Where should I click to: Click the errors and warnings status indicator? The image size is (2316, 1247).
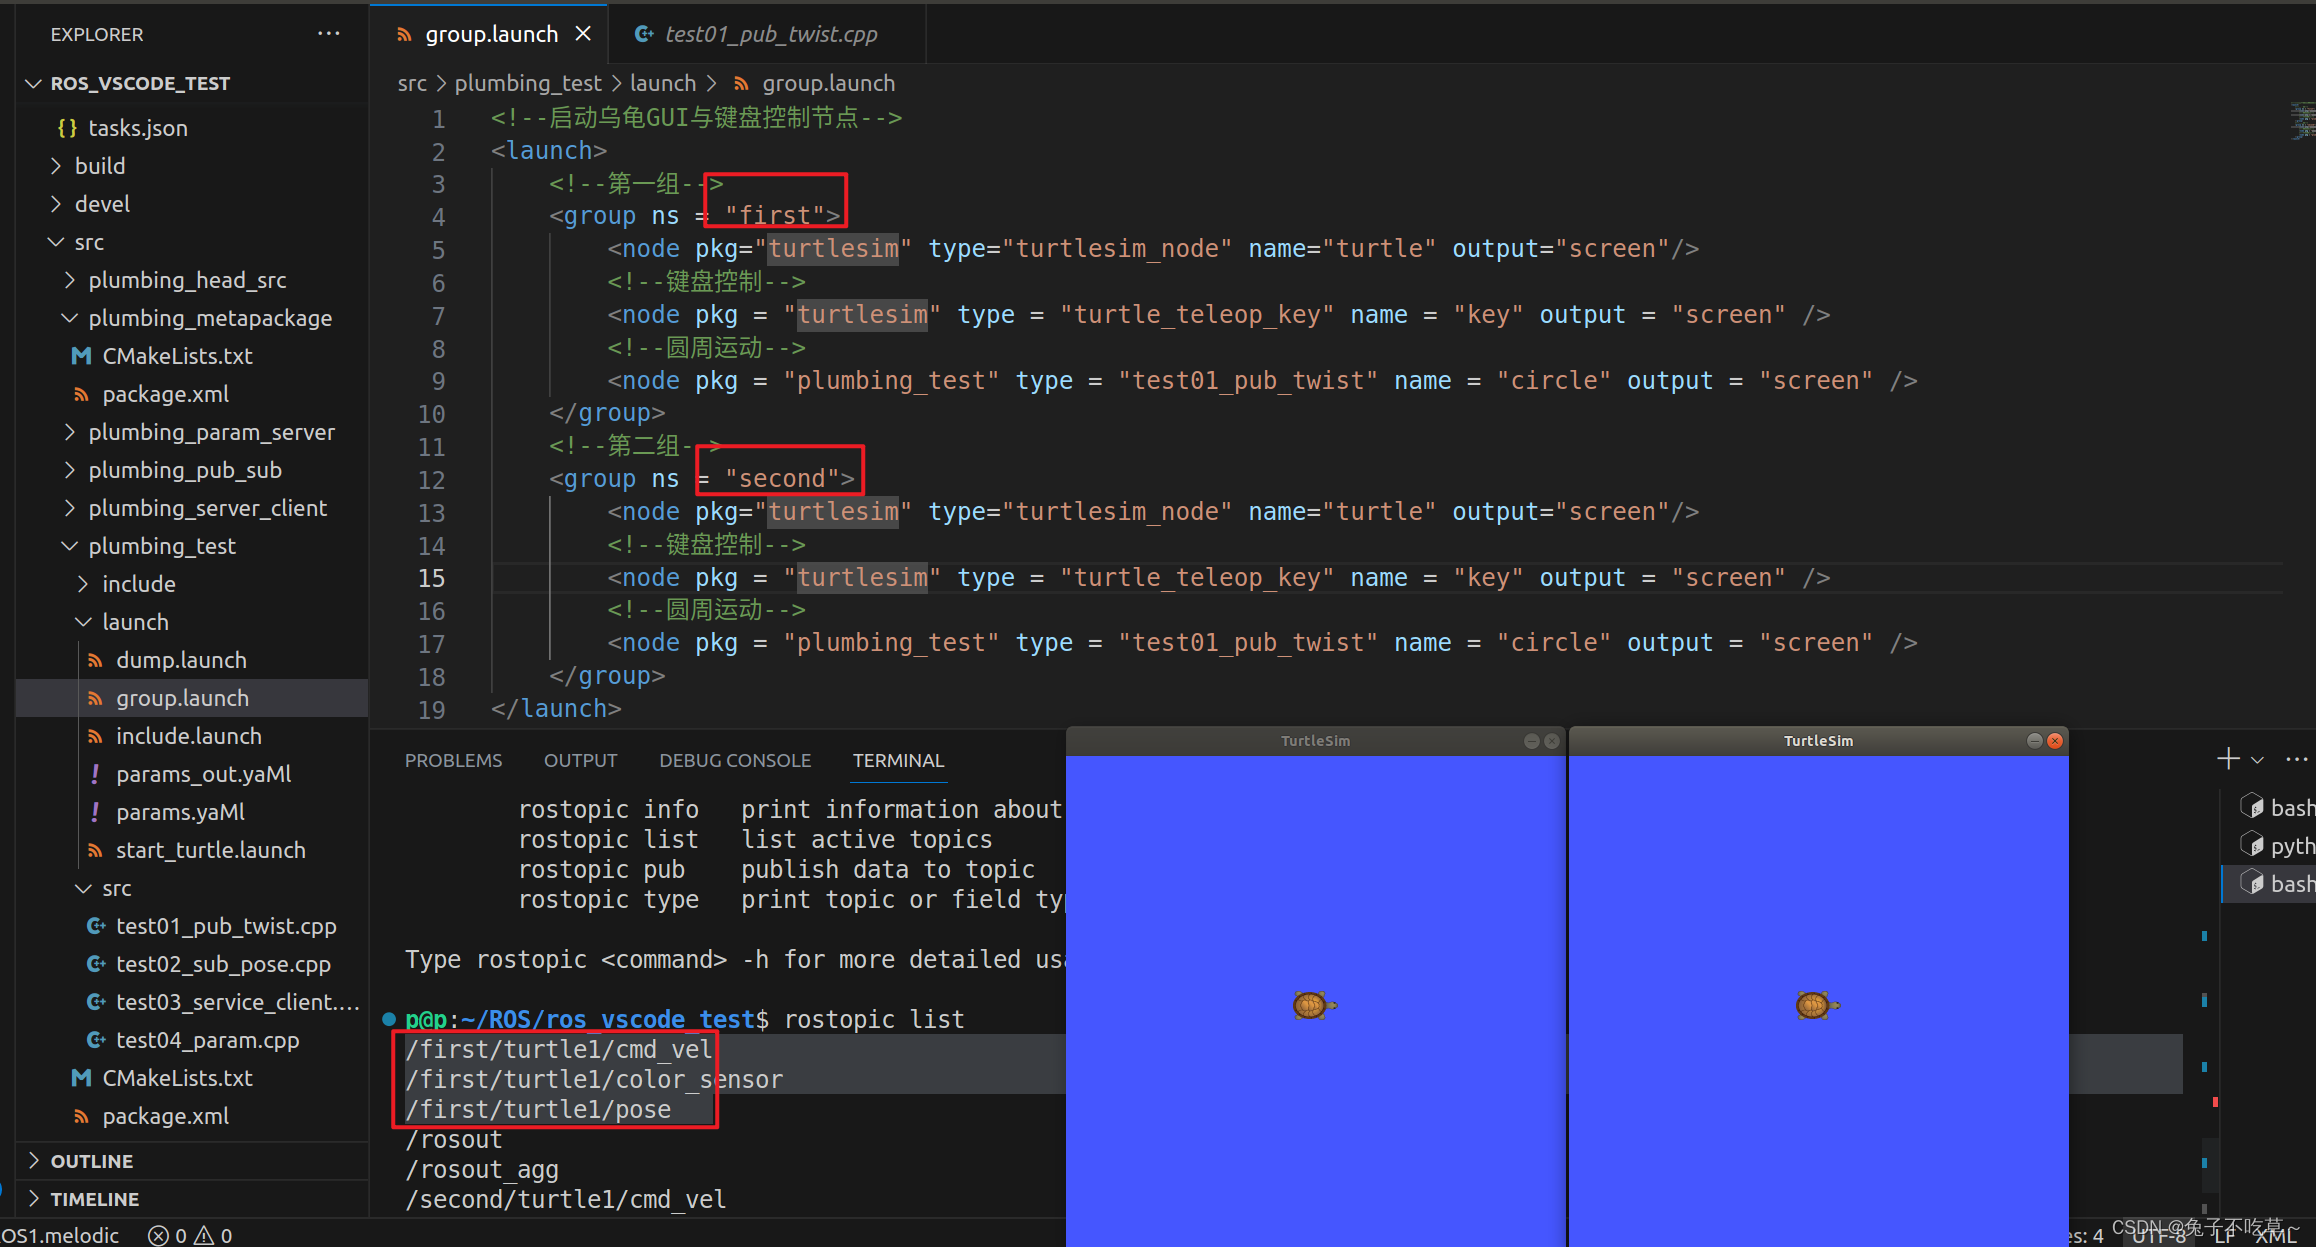pyautogui.click(x=190, y=1236)
